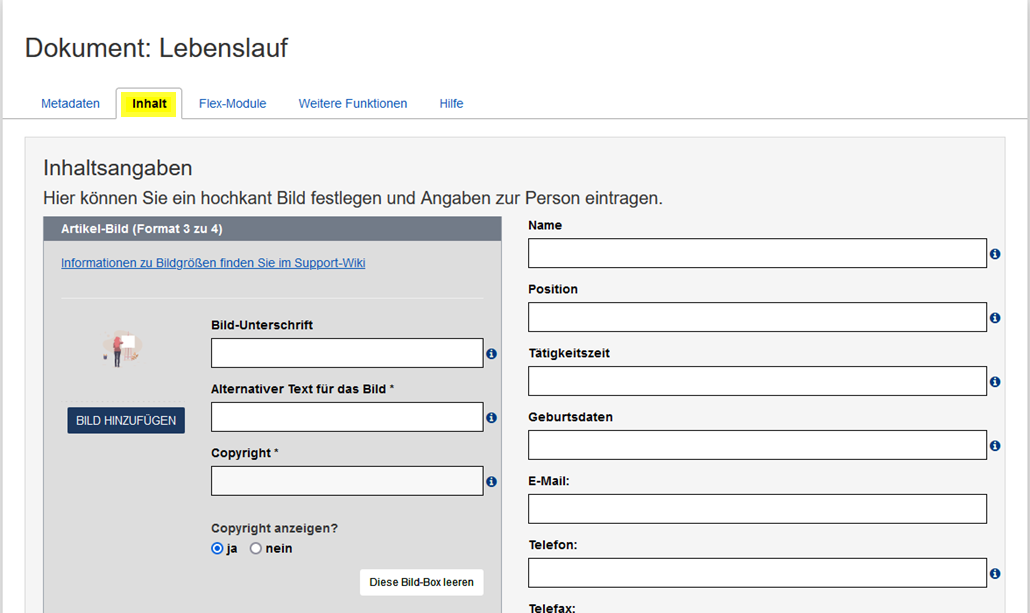This screenshot has height=613, width=1030.
Task: Open the info tooltip next to E-Mail
Action: pyautogui.click(x=995, y=509)
